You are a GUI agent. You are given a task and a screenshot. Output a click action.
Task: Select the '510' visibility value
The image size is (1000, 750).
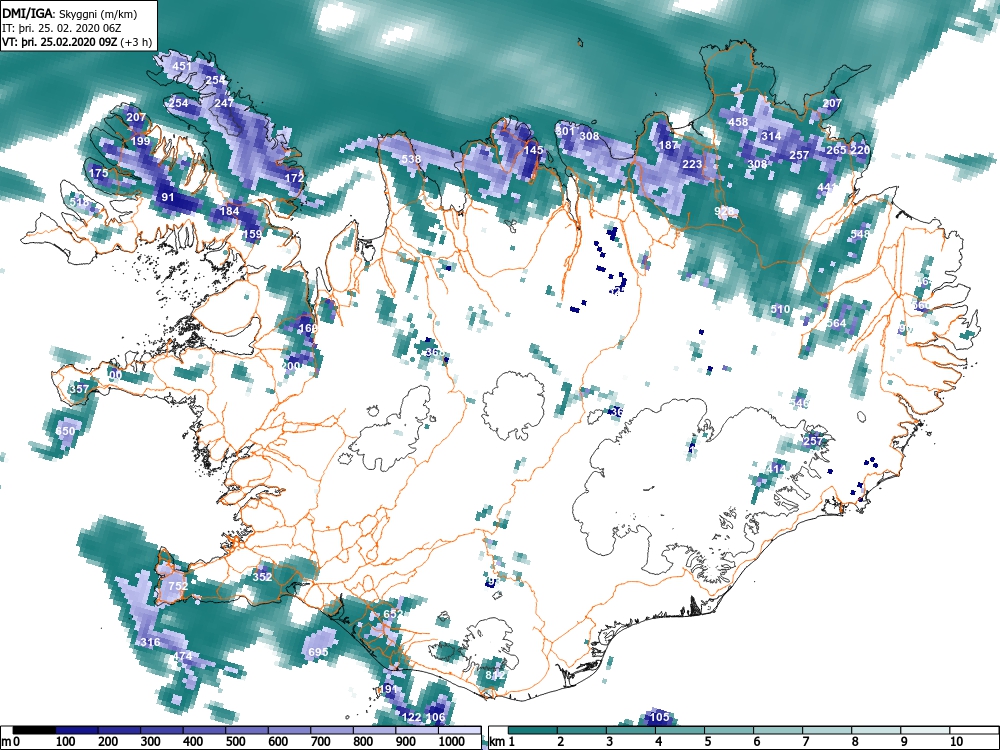[781, 309]
